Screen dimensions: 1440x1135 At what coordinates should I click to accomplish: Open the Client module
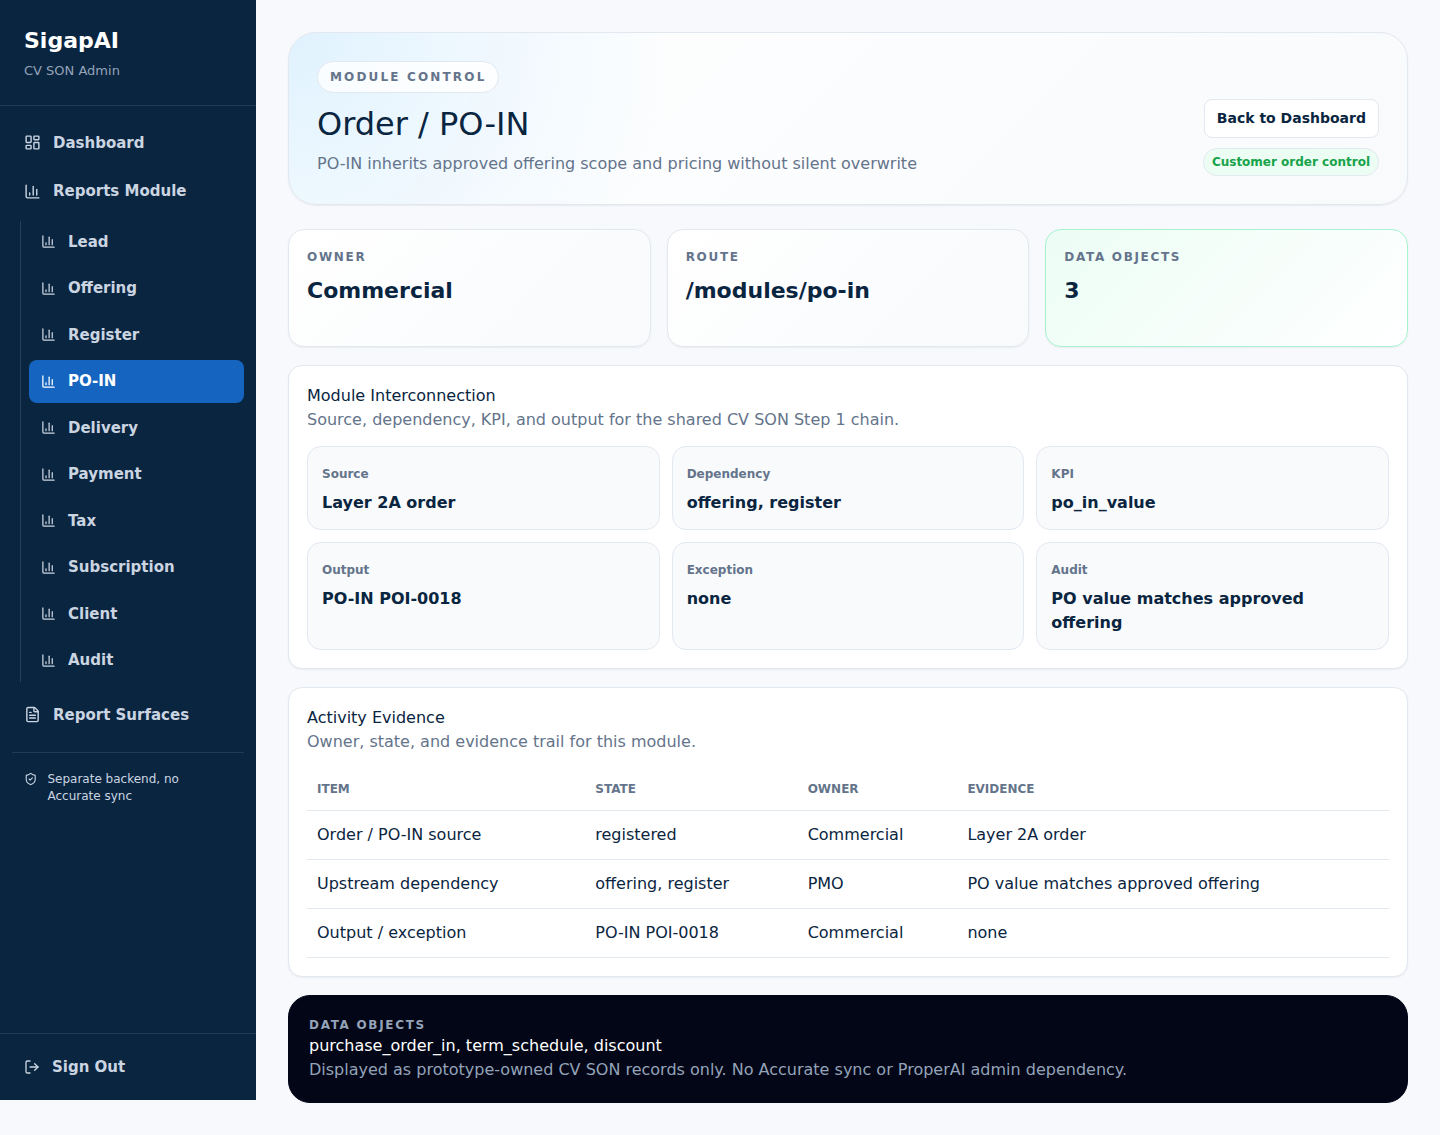coord(136,614)
